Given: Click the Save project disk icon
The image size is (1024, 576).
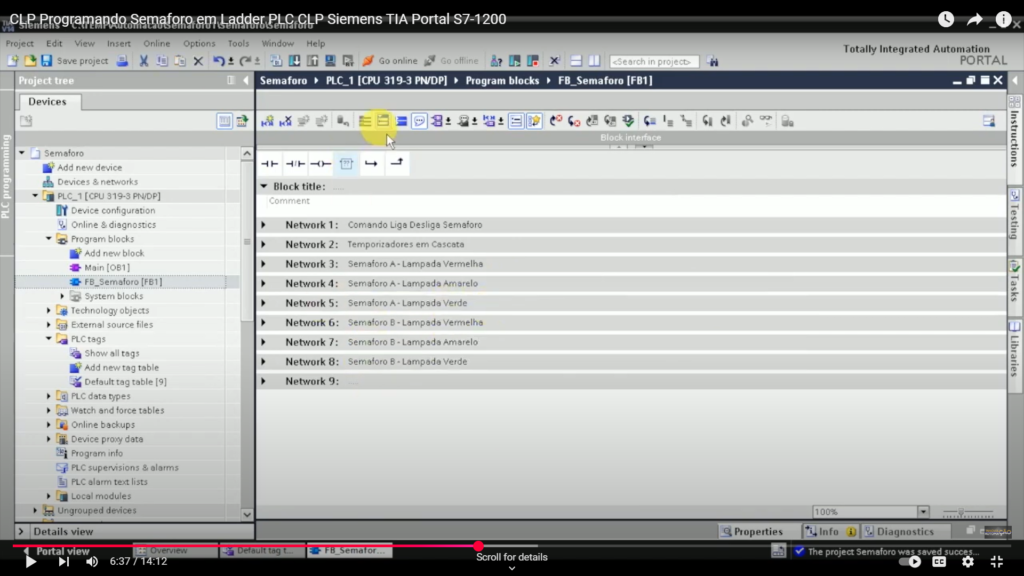Looking at the screenshot, I should point(46,61).
